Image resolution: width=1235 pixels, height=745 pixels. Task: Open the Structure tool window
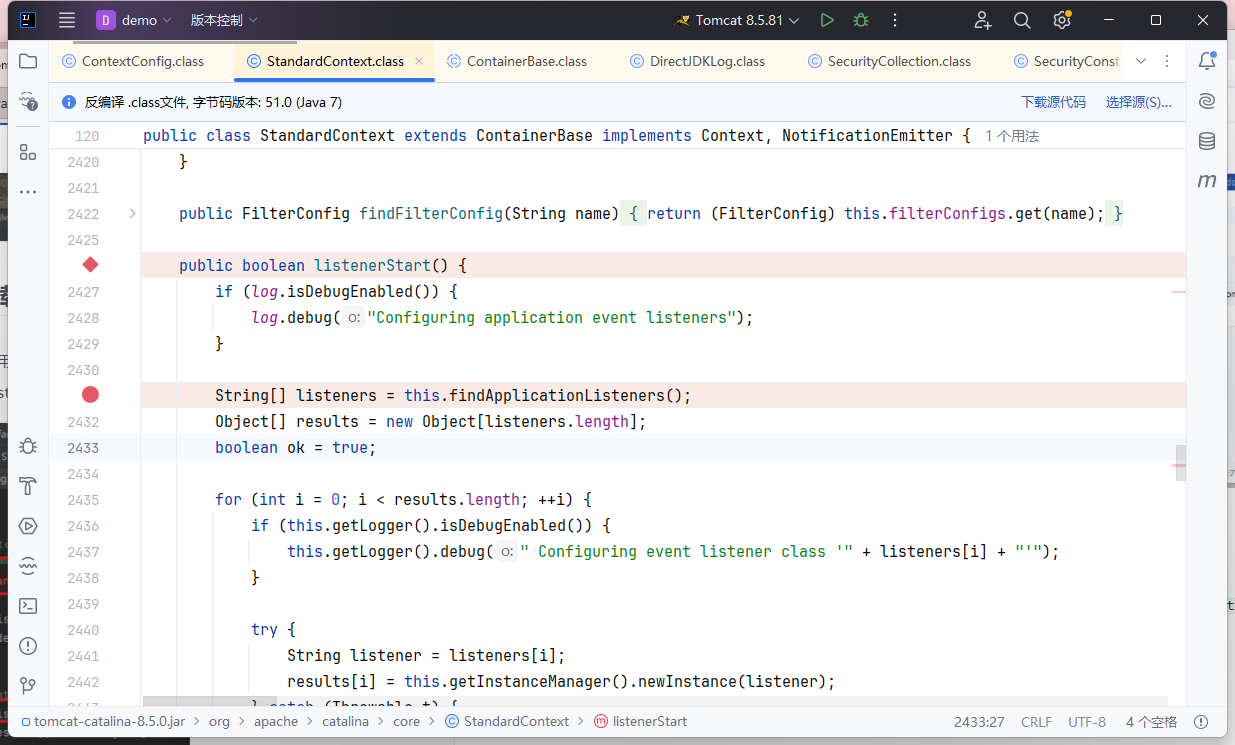(x=28, y=152)
